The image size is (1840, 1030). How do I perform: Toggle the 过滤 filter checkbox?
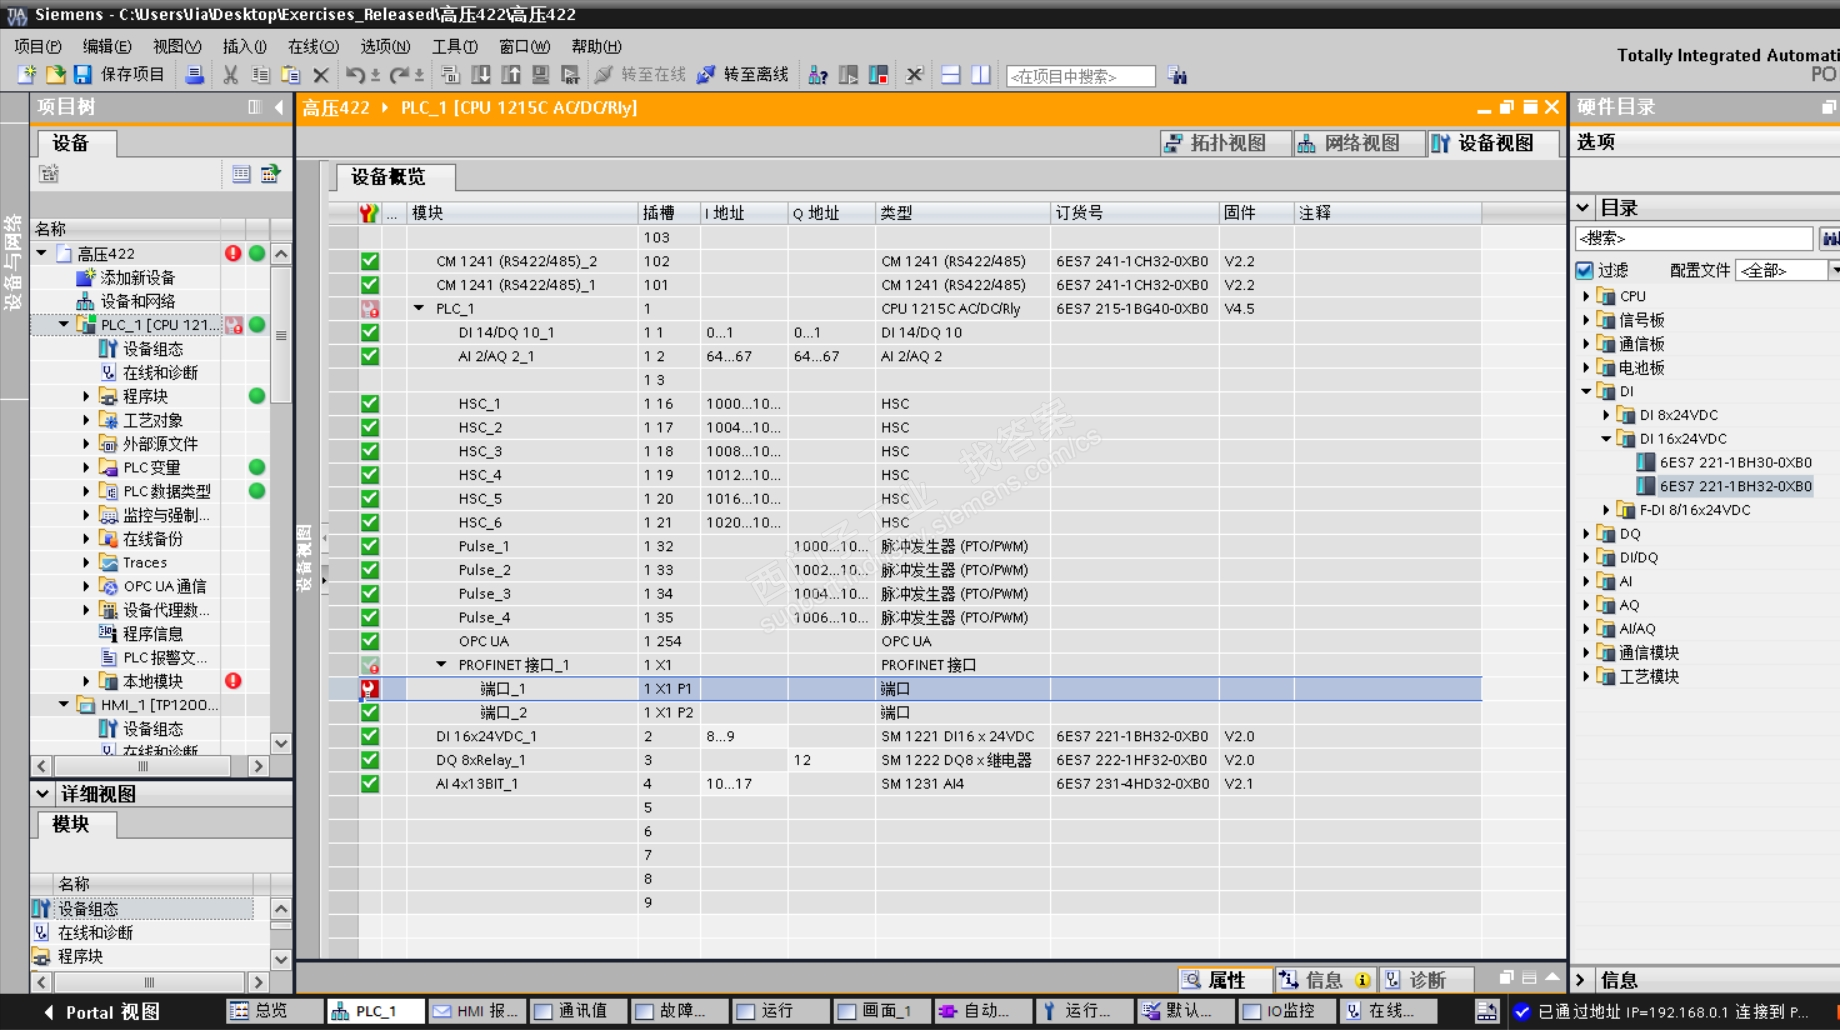tap(1584, 270)
